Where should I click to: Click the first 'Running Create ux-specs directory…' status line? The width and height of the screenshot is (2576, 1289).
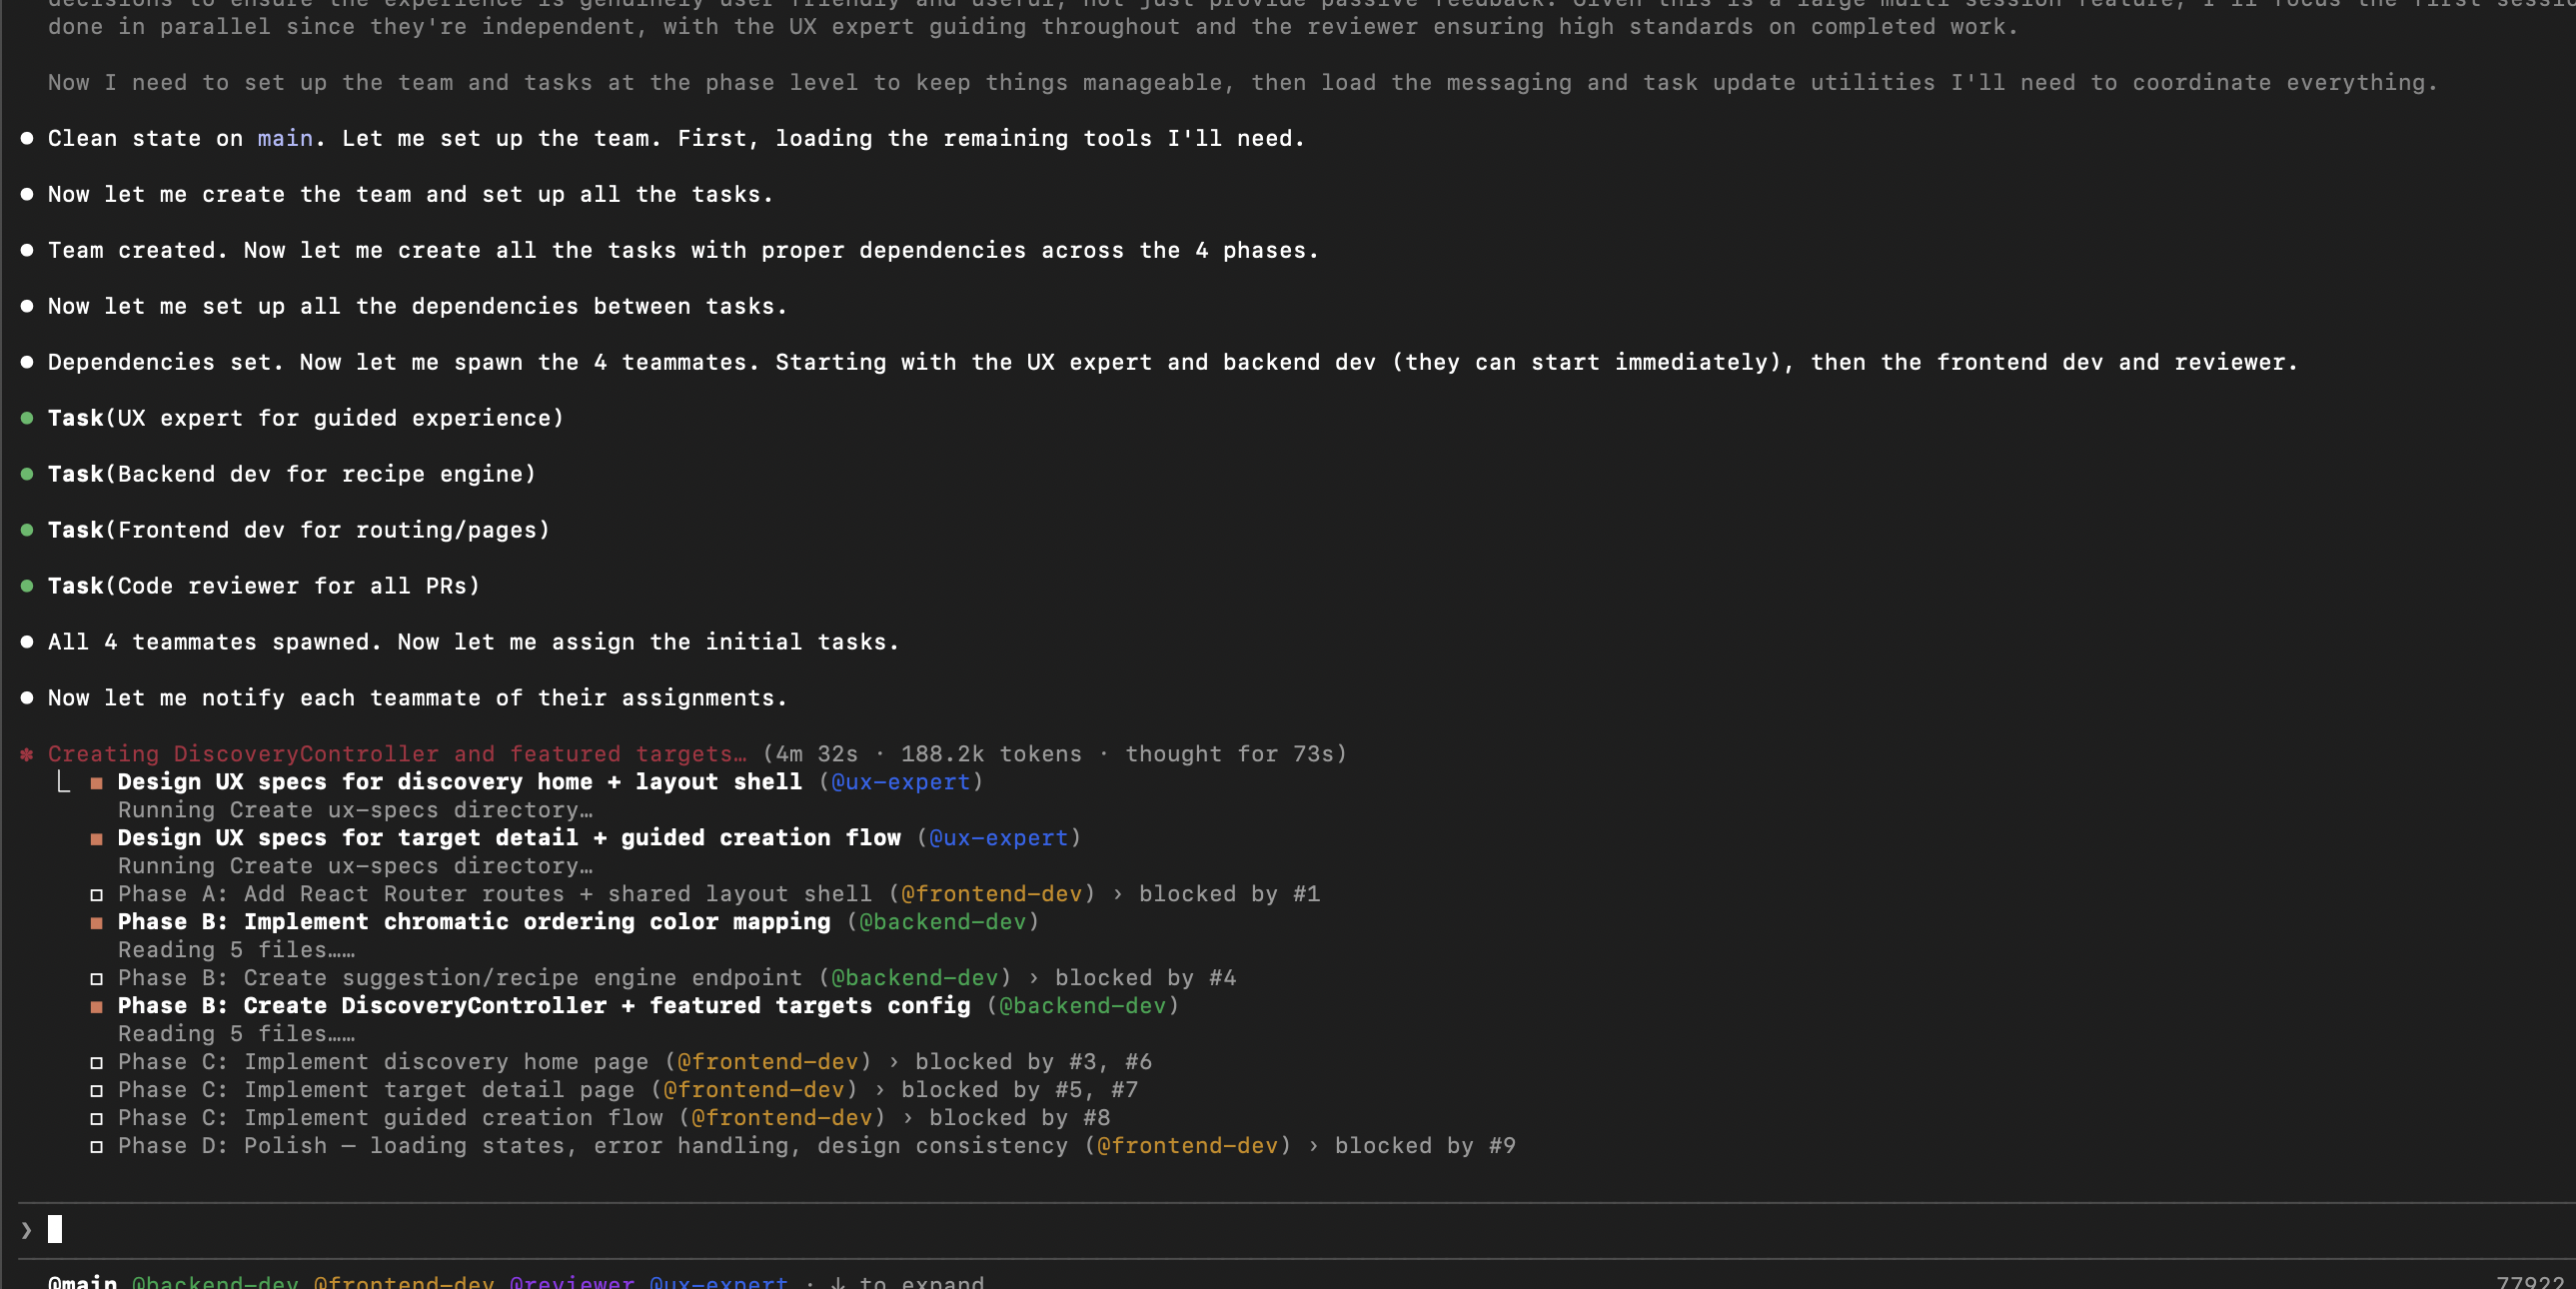click(355, 810)
